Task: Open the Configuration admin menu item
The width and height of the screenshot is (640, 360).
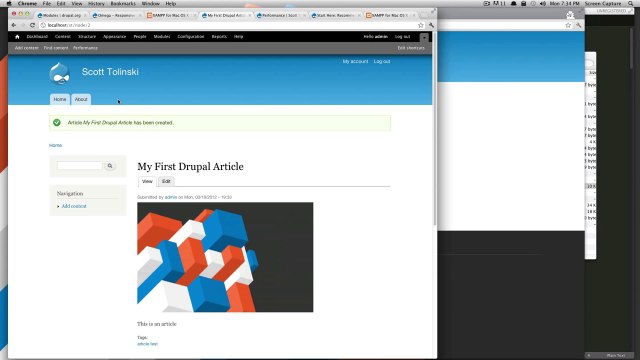Action: (x=191, y=37)
